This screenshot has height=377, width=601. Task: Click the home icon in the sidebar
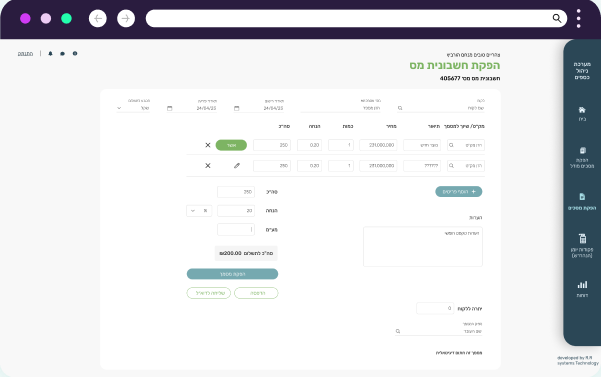pyautogui.click(x=582, y=110)
